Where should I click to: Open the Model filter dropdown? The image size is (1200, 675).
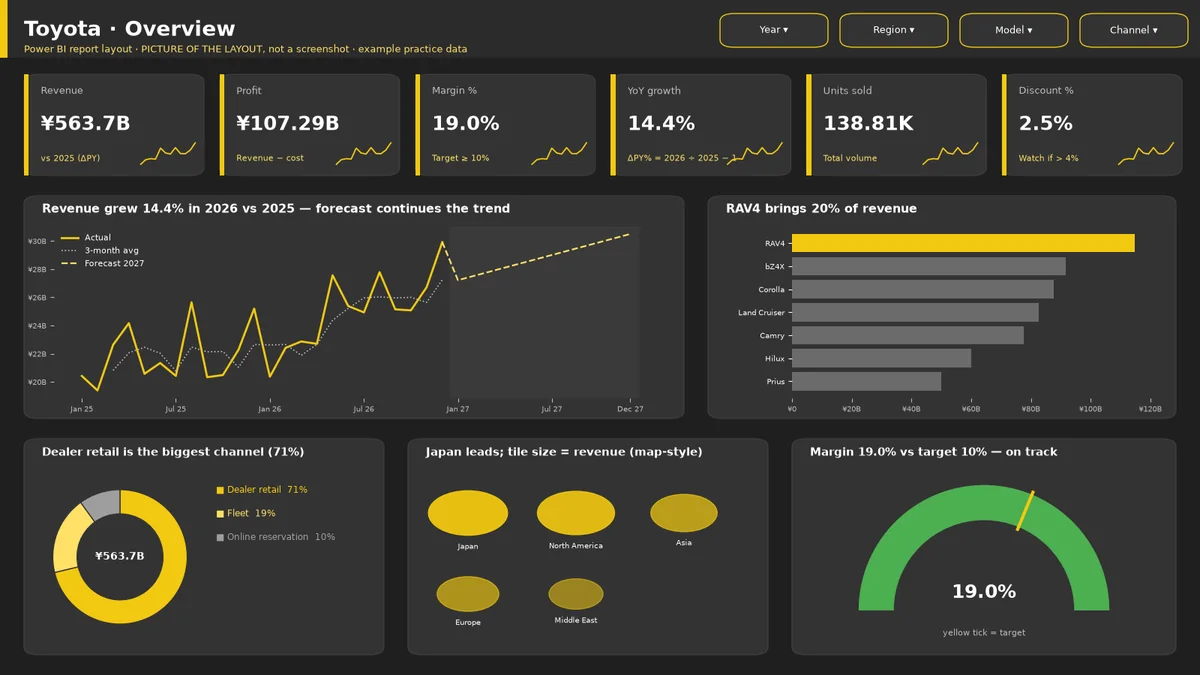tap(1013, 30)
